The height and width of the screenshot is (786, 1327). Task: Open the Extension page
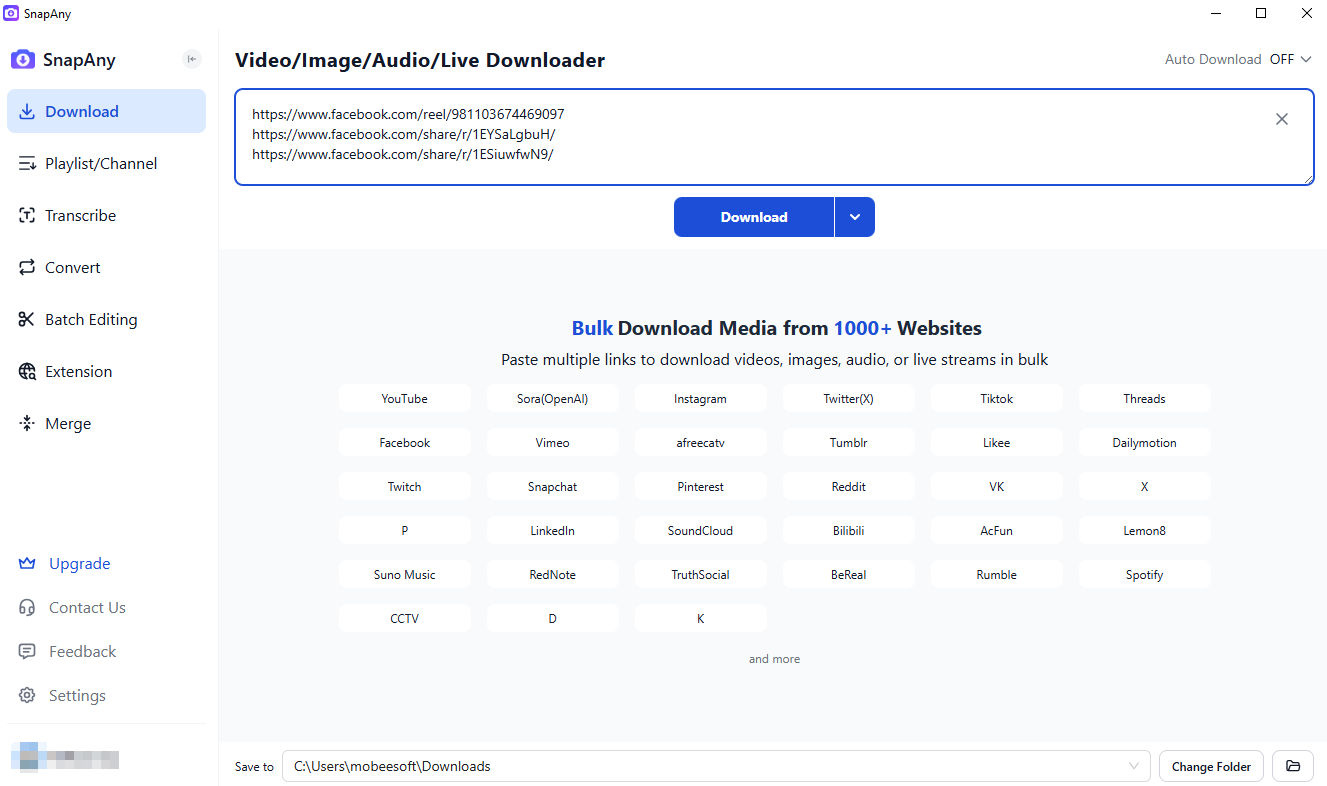pos(106,372)
